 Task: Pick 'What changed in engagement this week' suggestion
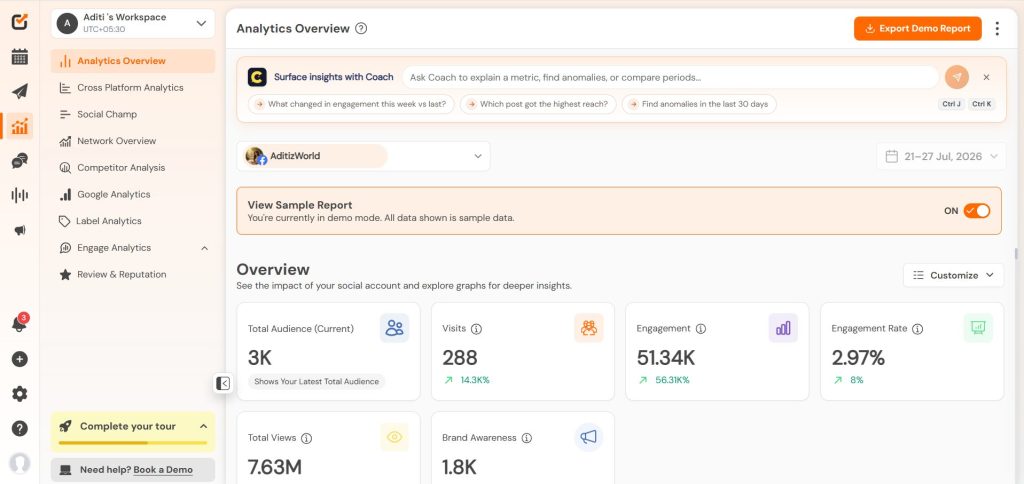[351, 104]
